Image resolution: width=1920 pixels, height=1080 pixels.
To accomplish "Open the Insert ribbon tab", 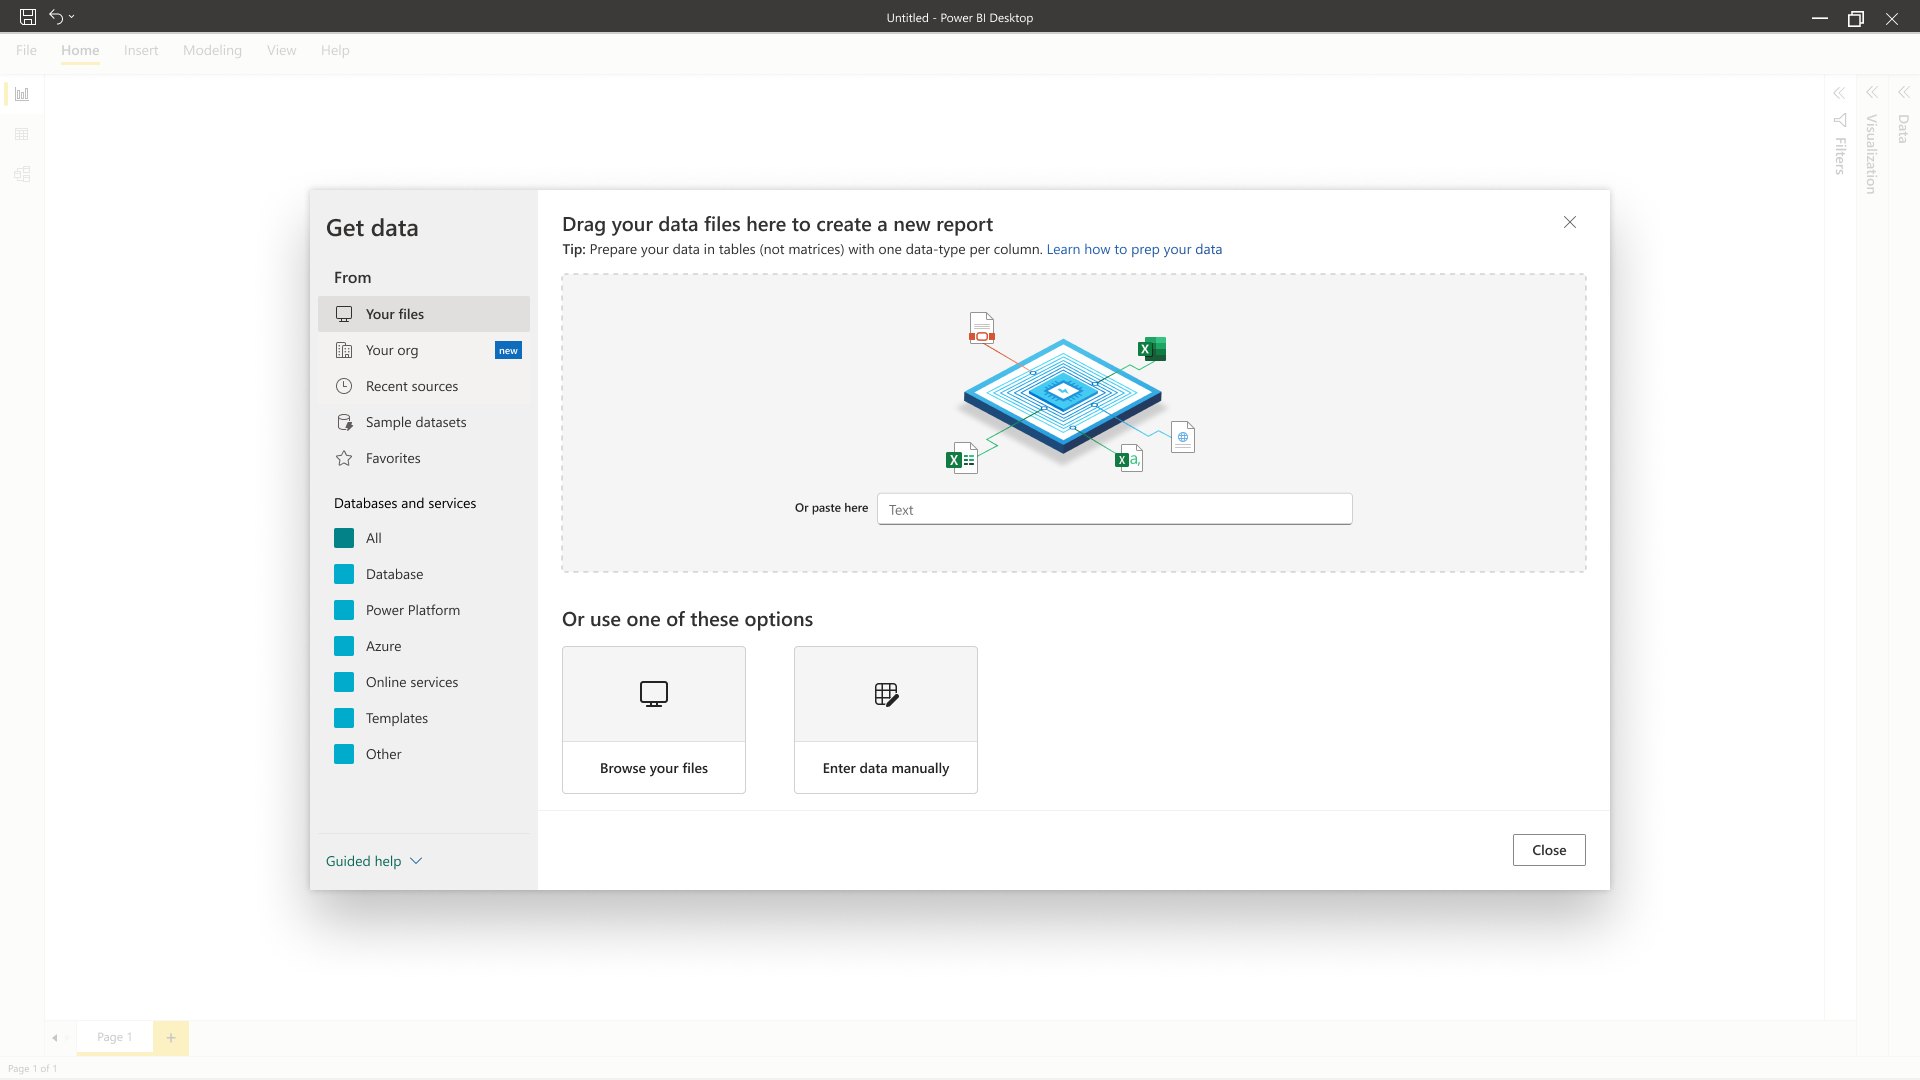I will tap(141, 50).
